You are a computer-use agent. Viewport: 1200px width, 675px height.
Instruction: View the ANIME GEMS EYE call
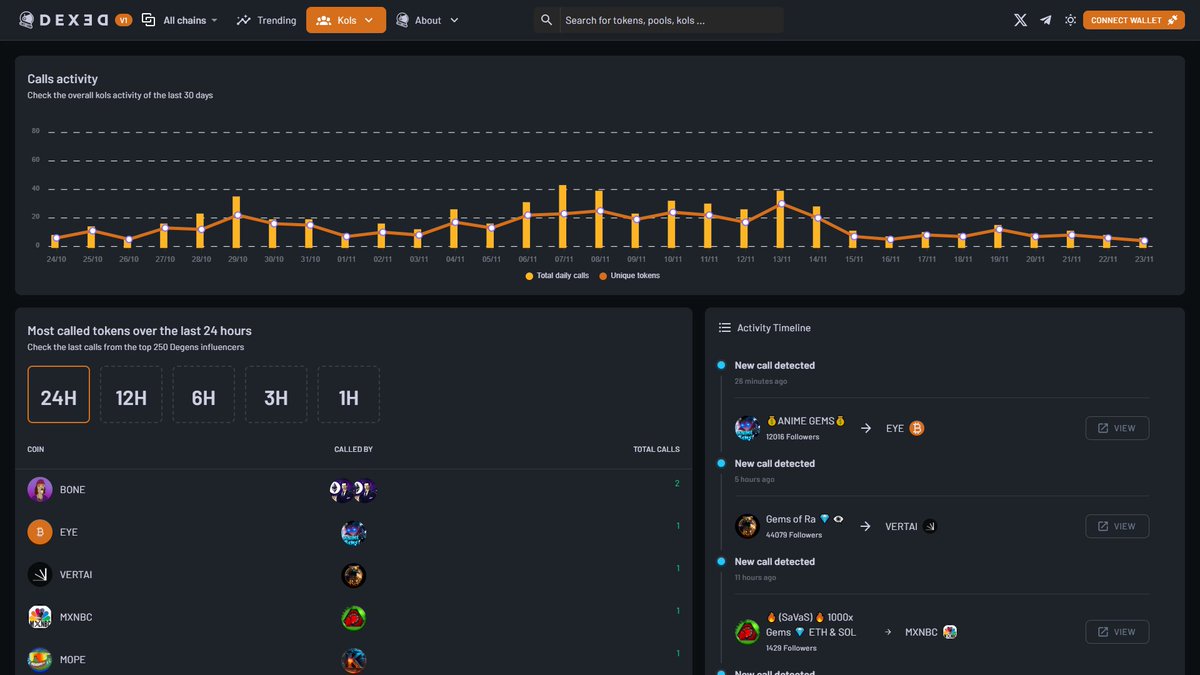tap(1117, 428)
